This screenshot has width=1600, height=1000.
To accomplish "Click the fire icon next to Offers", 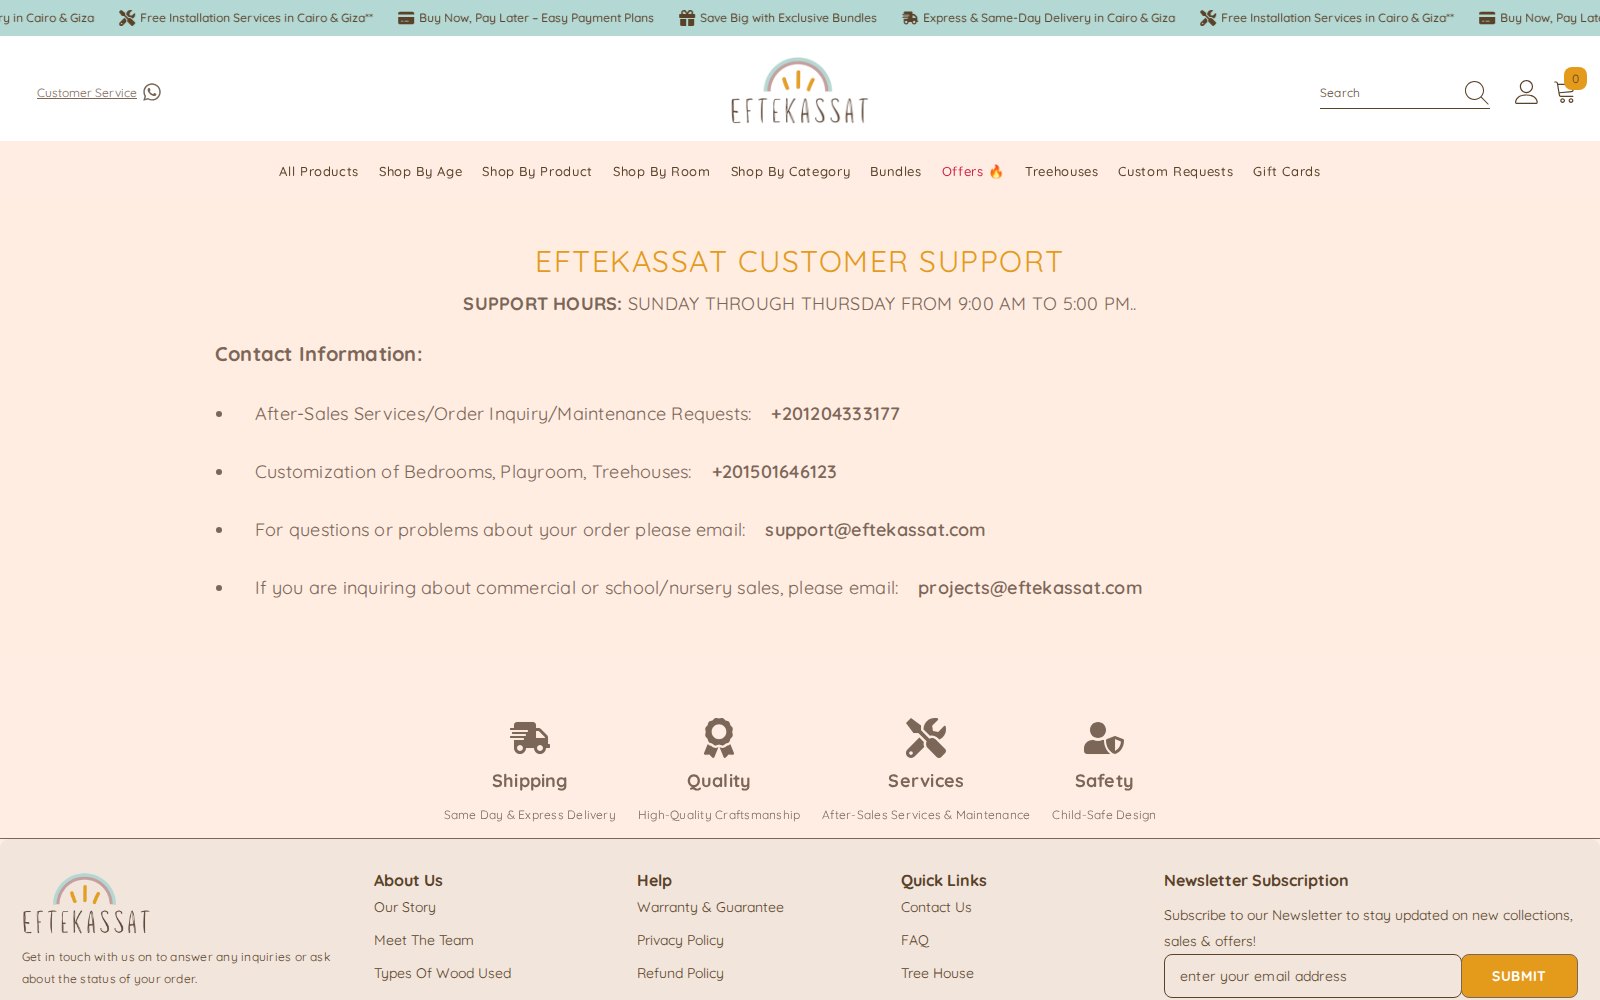I will (x=996, y=172).
